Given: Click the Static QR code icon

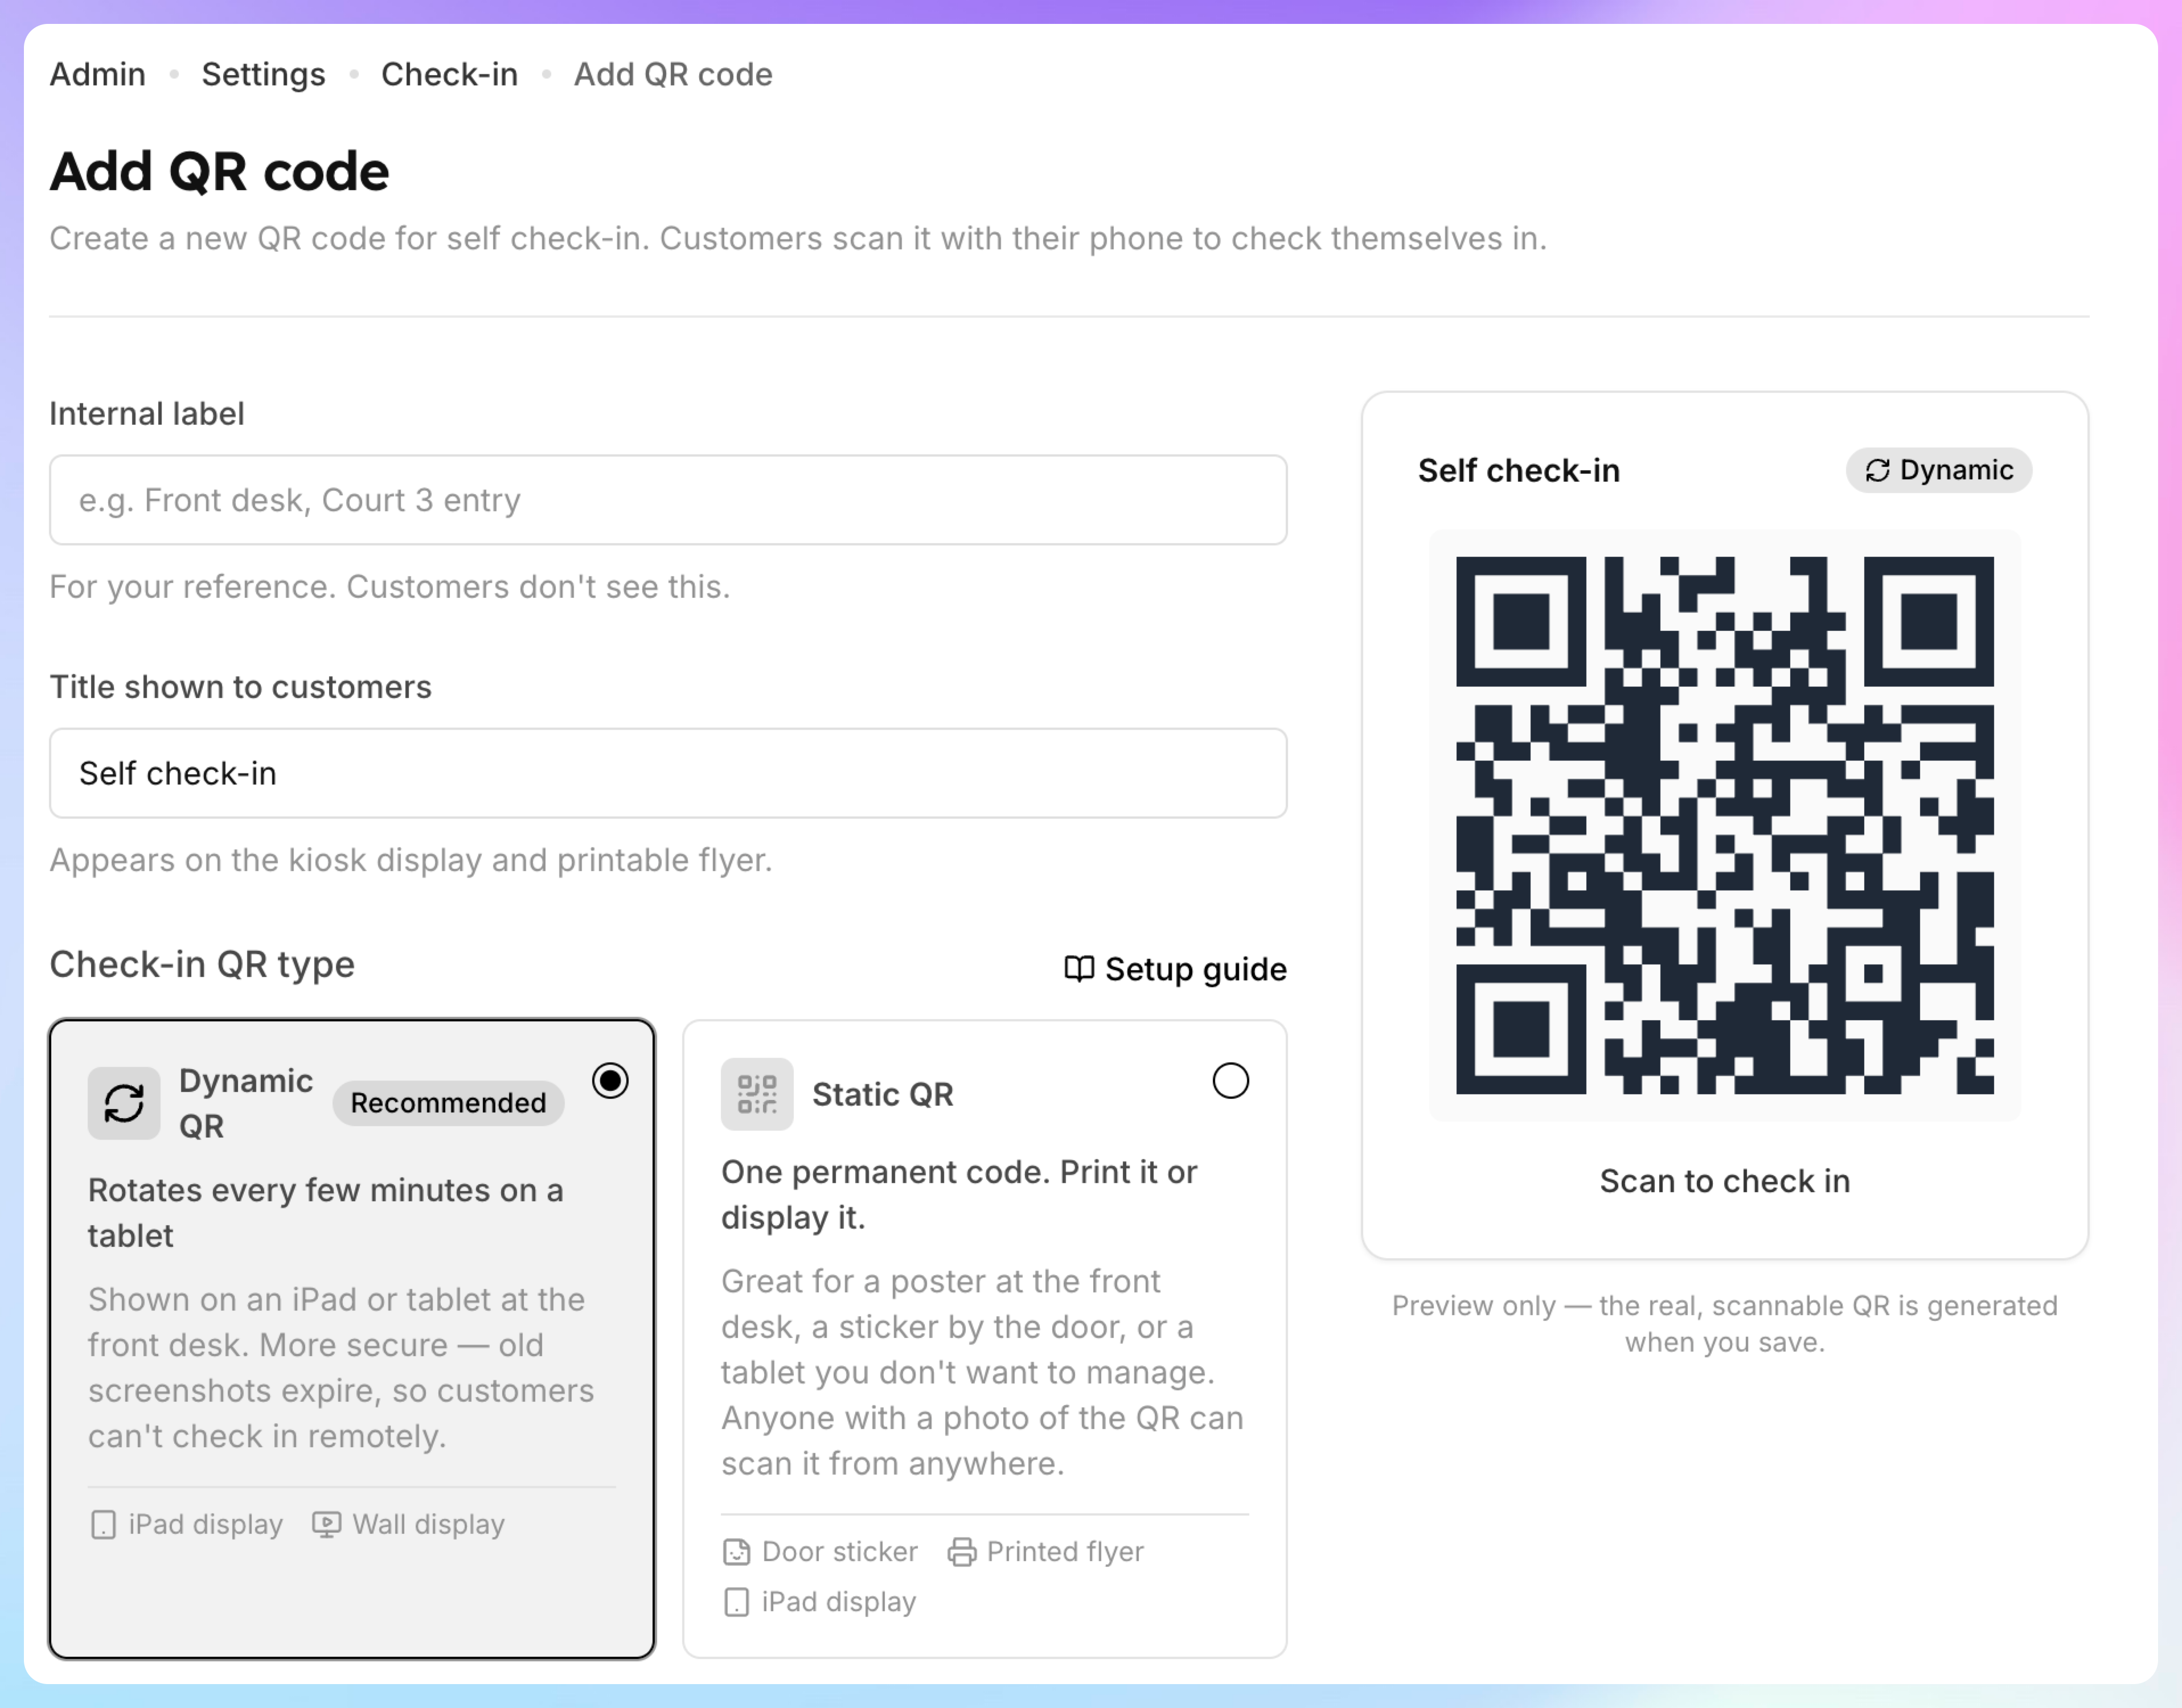Looking at the screenshot, I should tap(757, 1094).
